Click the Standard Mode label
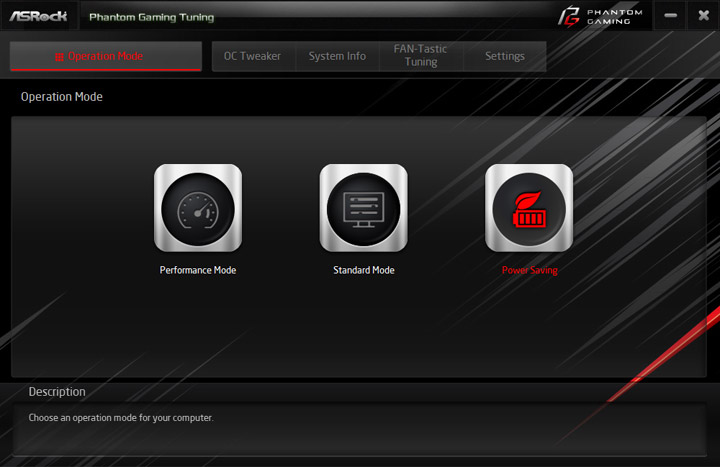The image size is (720, 467). pos(364,270)
